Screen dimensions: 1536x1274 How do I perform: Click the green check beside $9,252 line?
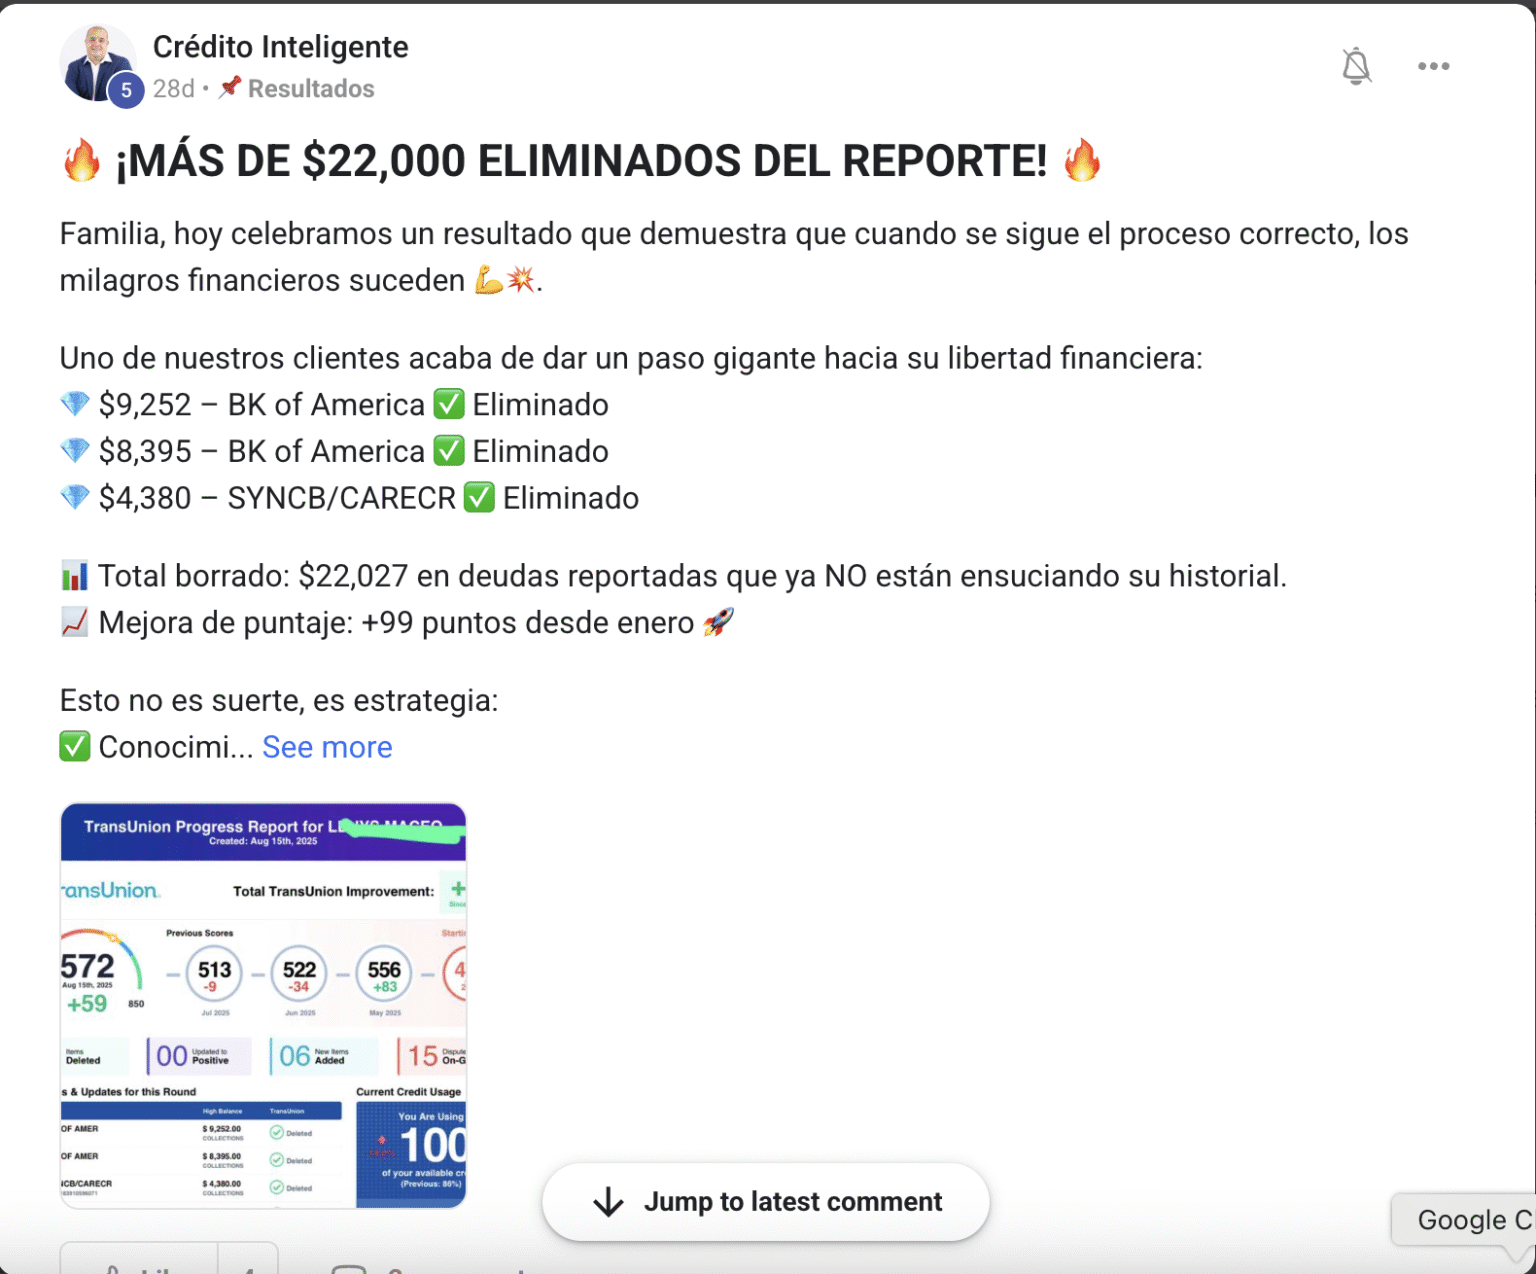(449, 404)
